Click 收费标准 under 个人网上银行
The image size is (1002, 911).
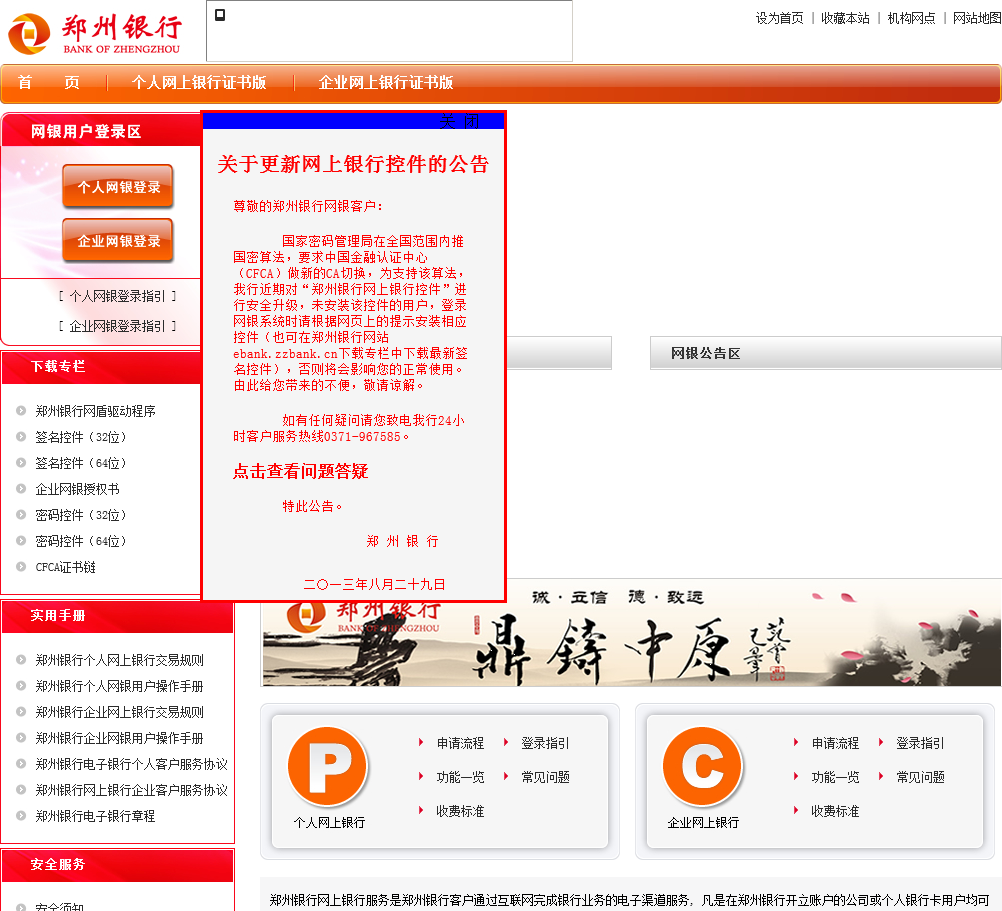460,811
